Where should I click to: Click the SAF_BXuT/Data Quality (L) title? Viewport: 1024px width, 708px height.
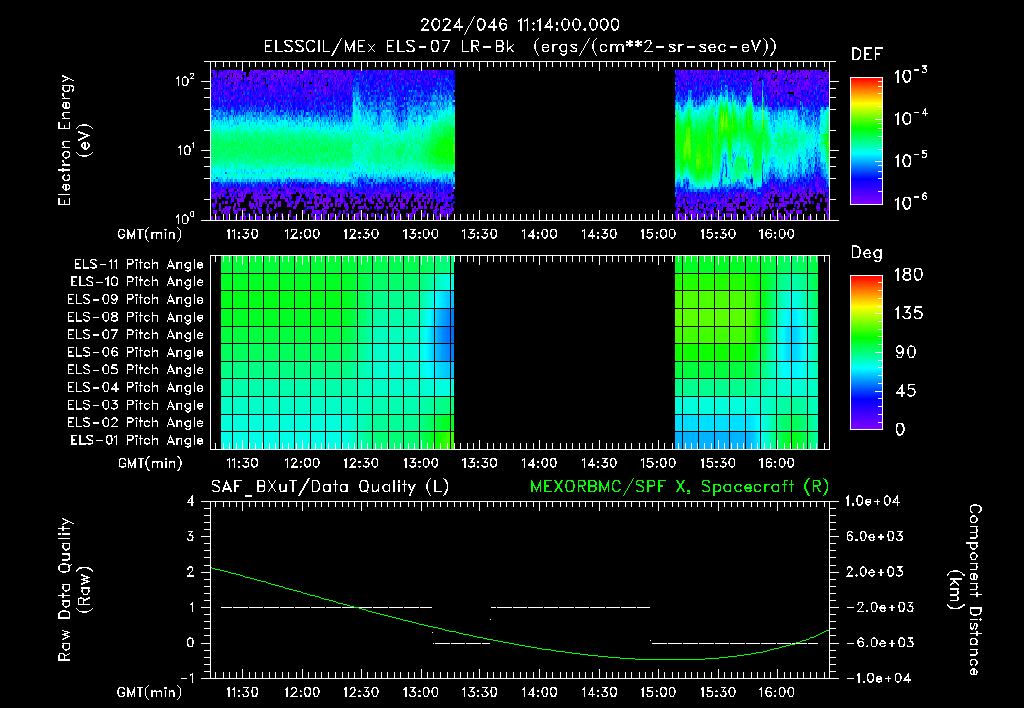click(x=330, y=487)
